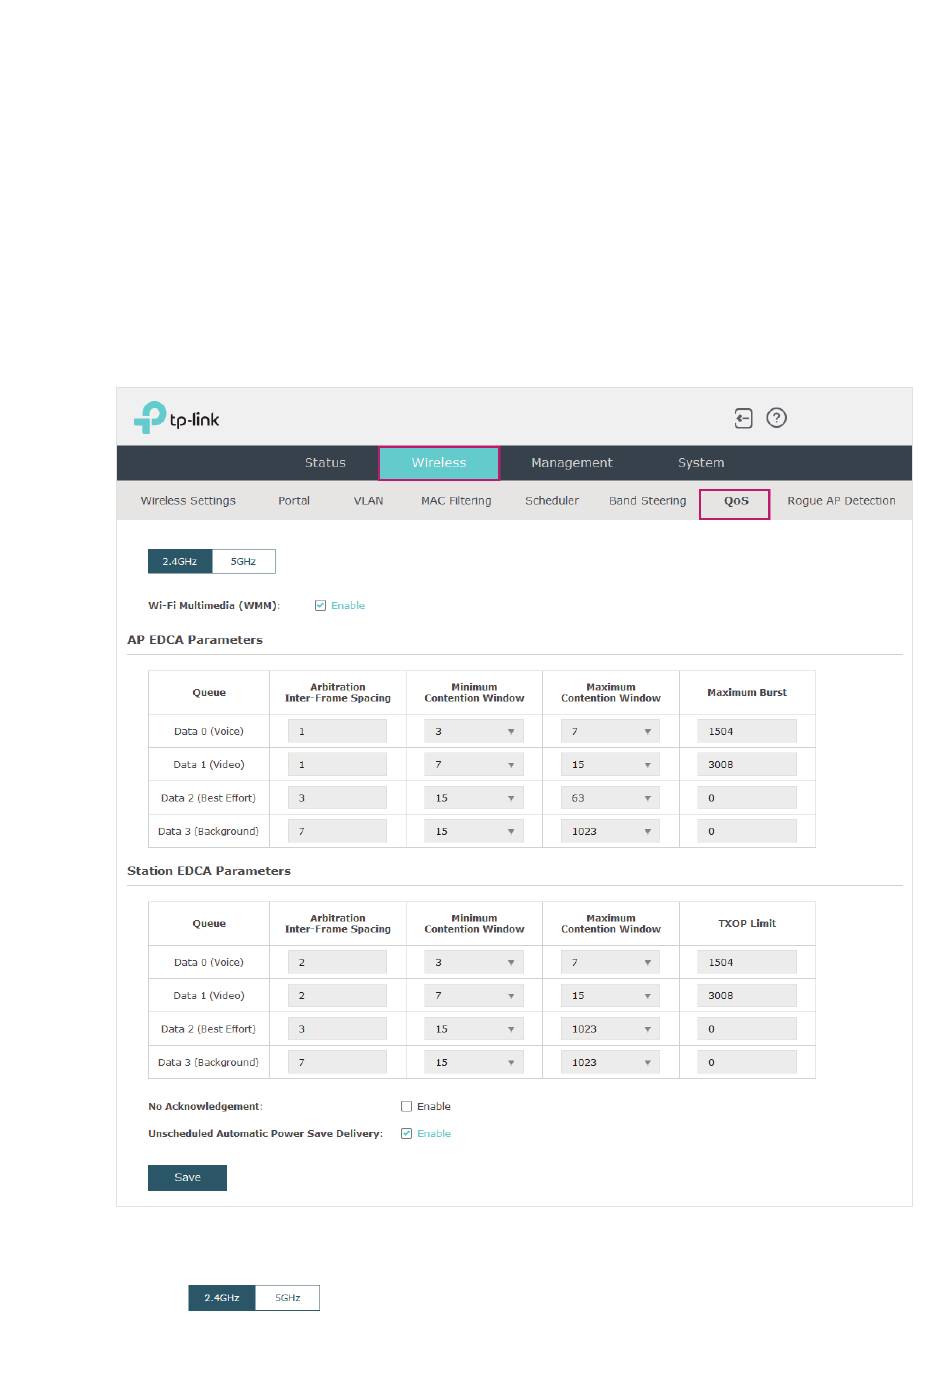Open the Status main tab

pyautogui.click(x=325, y=463)
